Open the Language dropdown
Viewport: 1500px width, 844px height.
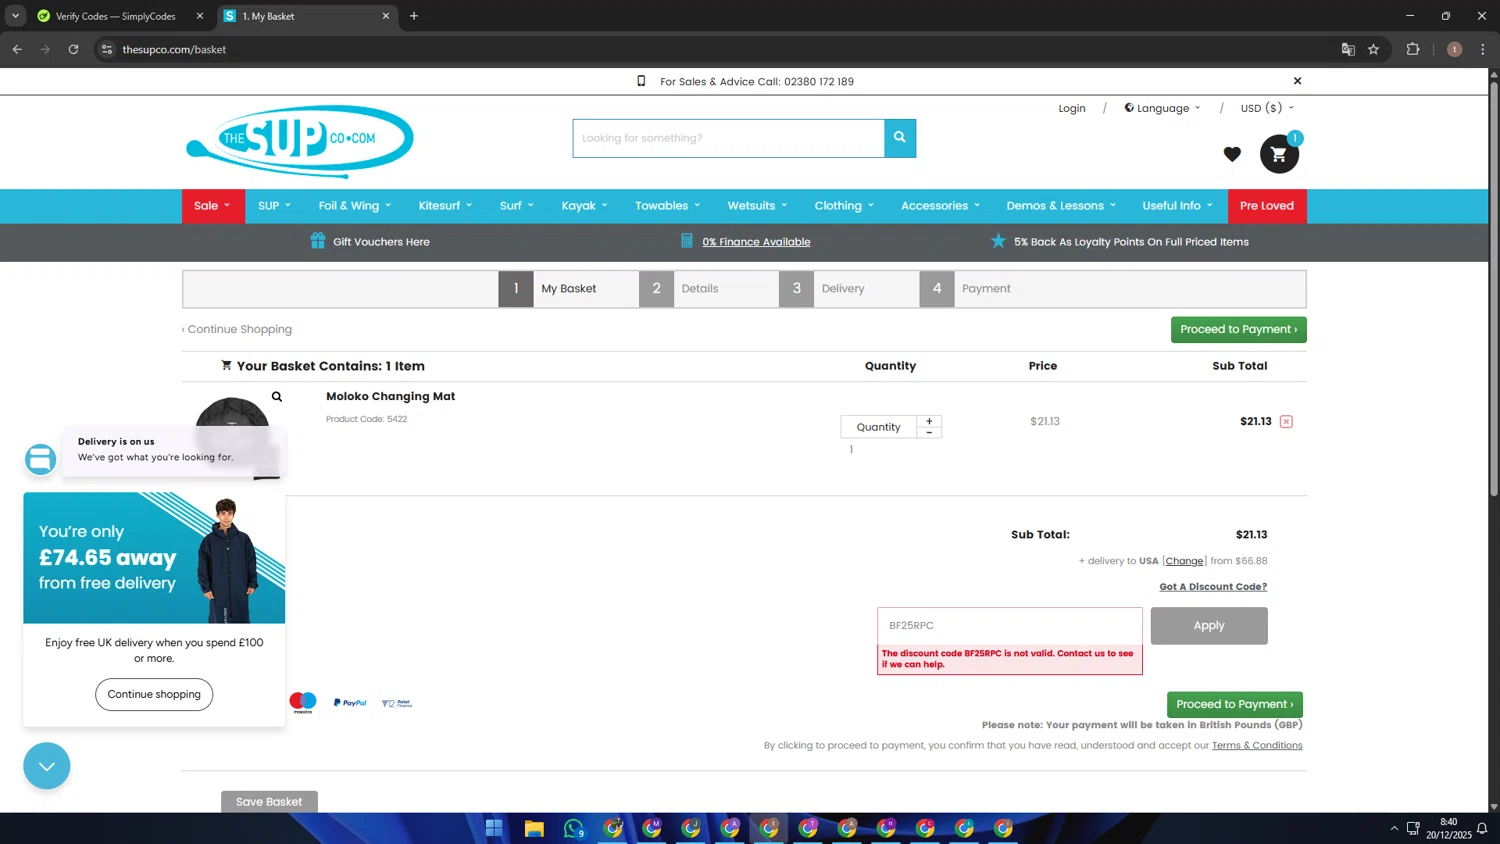(x=1162, y=108)
